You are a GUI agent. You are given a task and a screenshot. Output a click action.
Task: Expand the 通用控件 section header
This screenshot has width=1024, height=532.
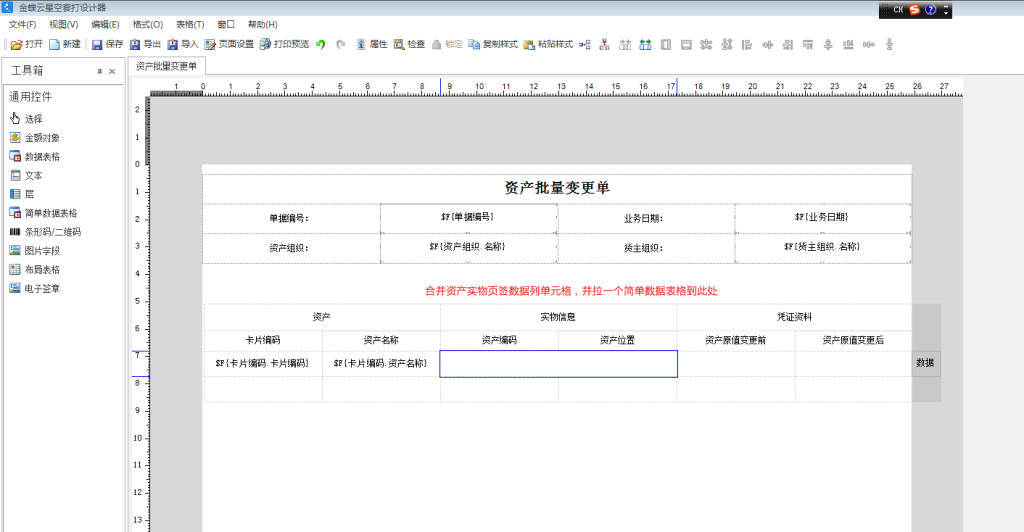[x=31, y=97]
